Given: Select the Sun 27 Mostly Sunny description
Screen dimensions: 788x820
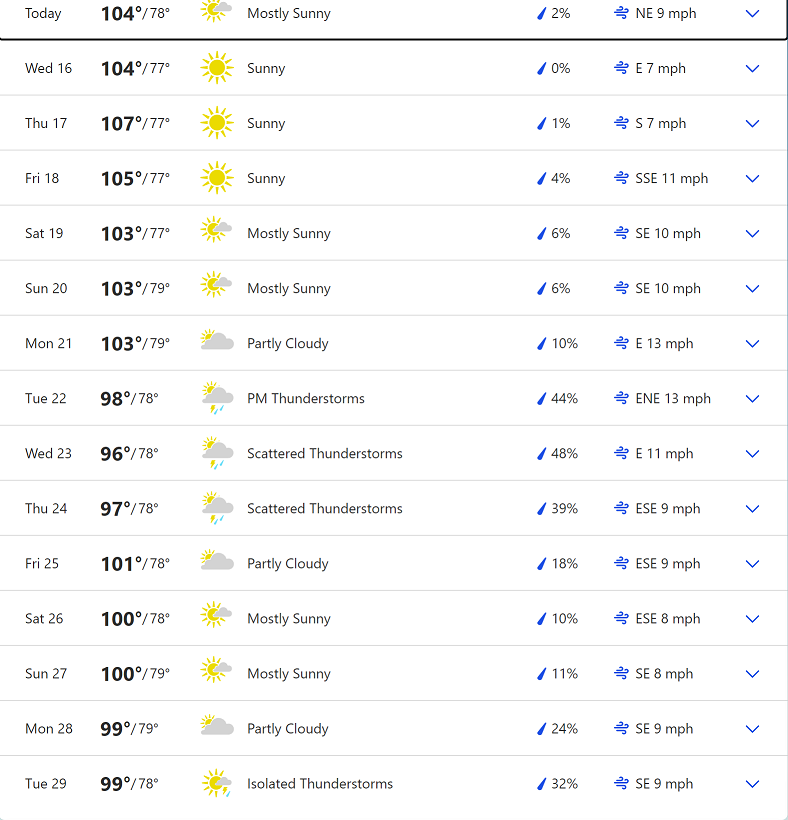Looking at the screenshot, I should [x=289, y=674].
